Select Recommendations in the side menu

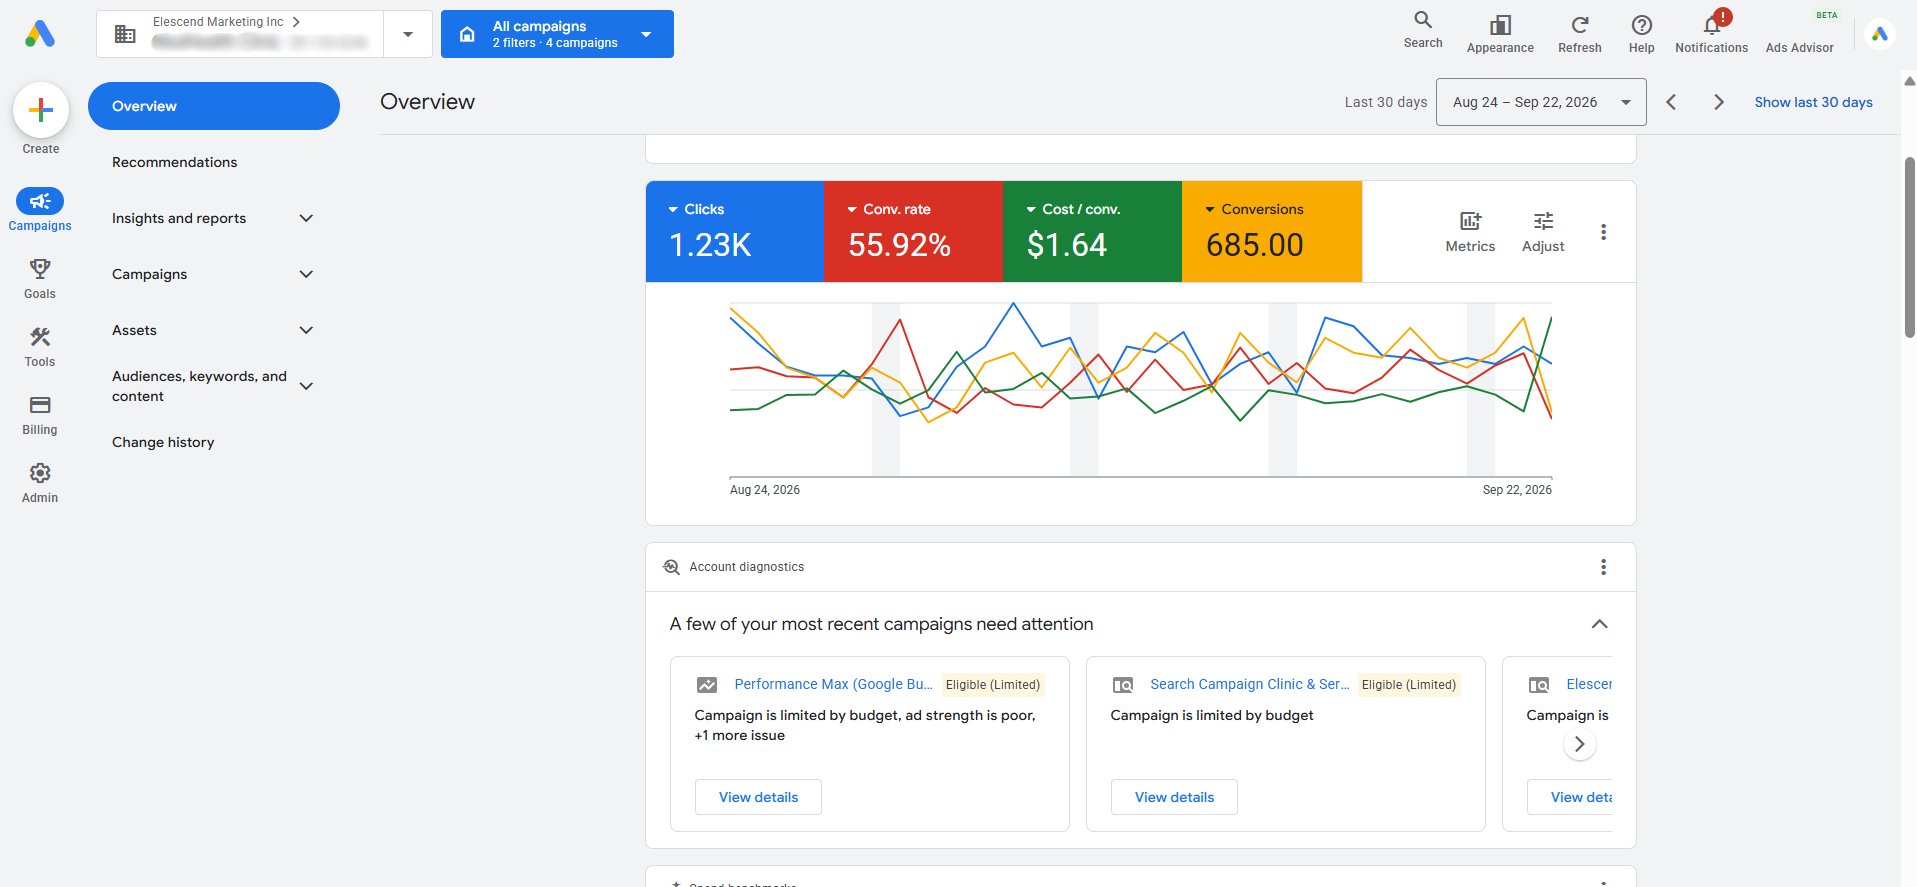point(174,162)
